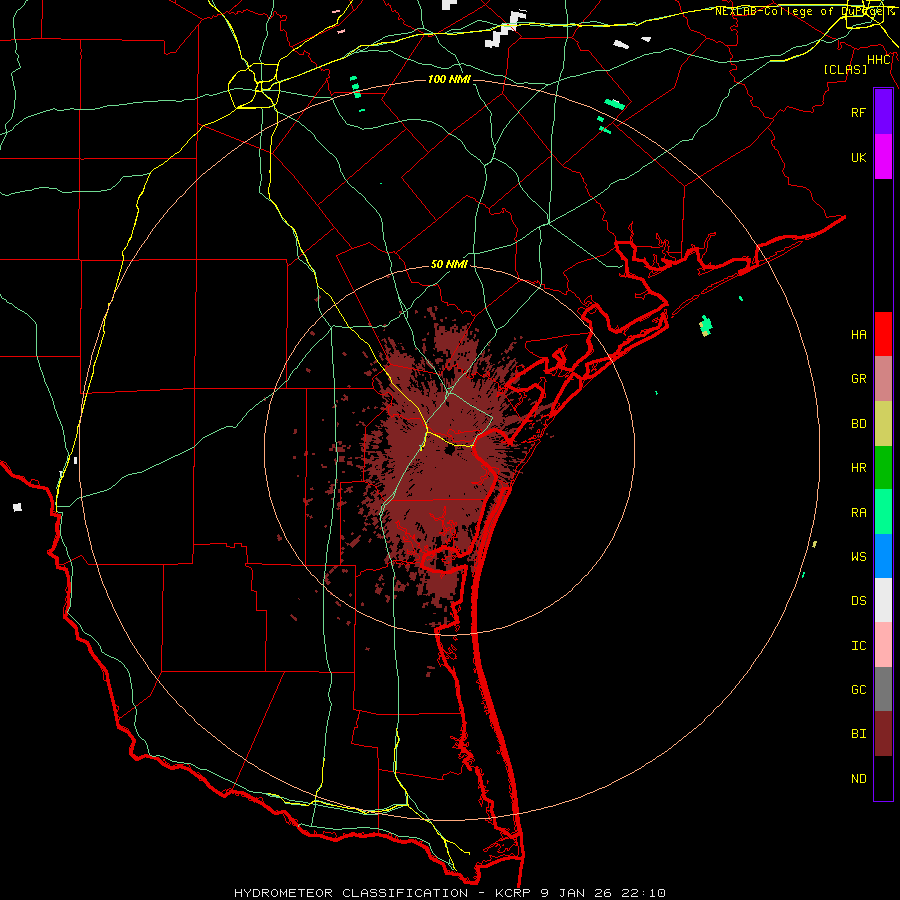Click the 100 NMI range ring label
Screen dimensions: 900x900
449,79
